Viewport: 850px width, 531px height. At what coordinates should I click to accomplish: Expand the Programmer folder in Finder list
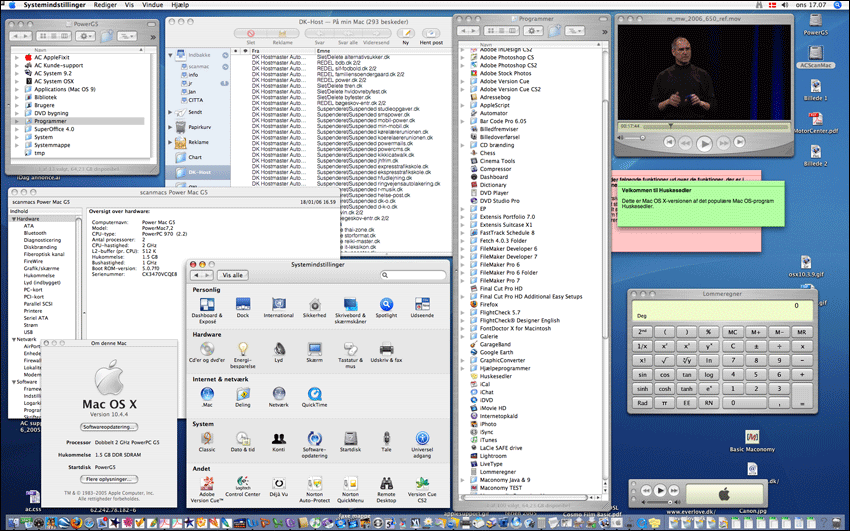(x=17, y=121)
